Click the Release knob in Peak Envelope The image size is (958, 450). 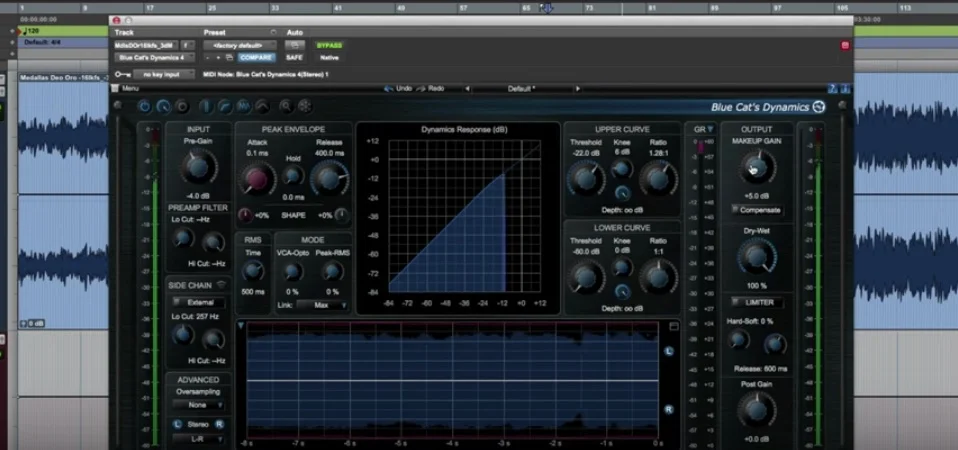click(x=329, y=178)
